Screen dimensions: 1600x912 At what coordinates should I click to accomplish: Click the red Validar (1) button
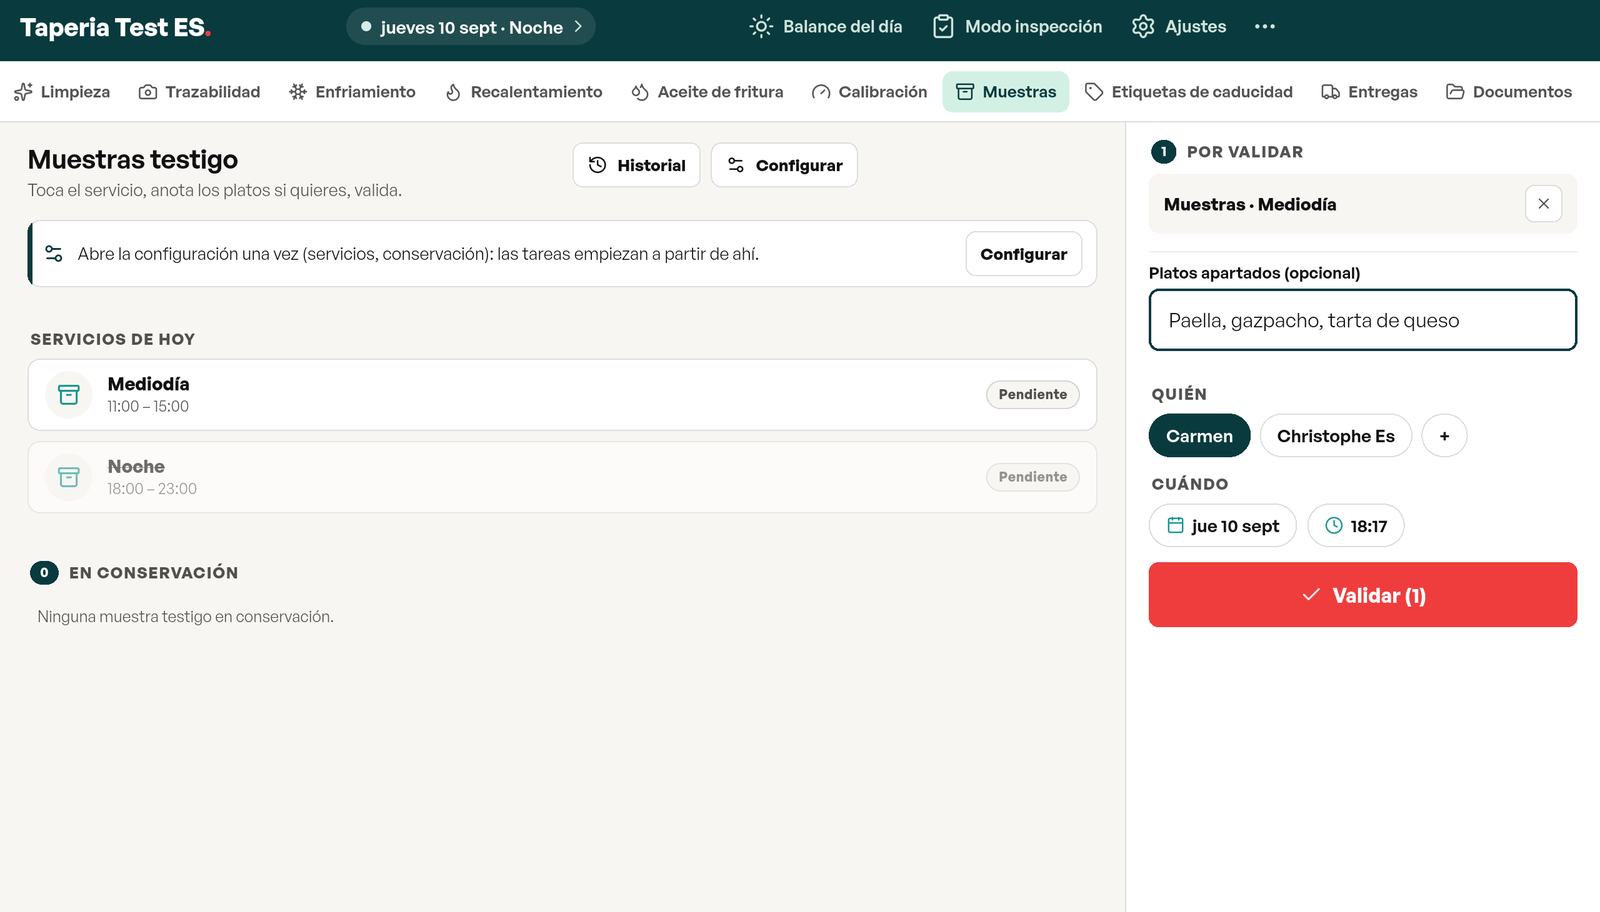[x=1362, y=595]
